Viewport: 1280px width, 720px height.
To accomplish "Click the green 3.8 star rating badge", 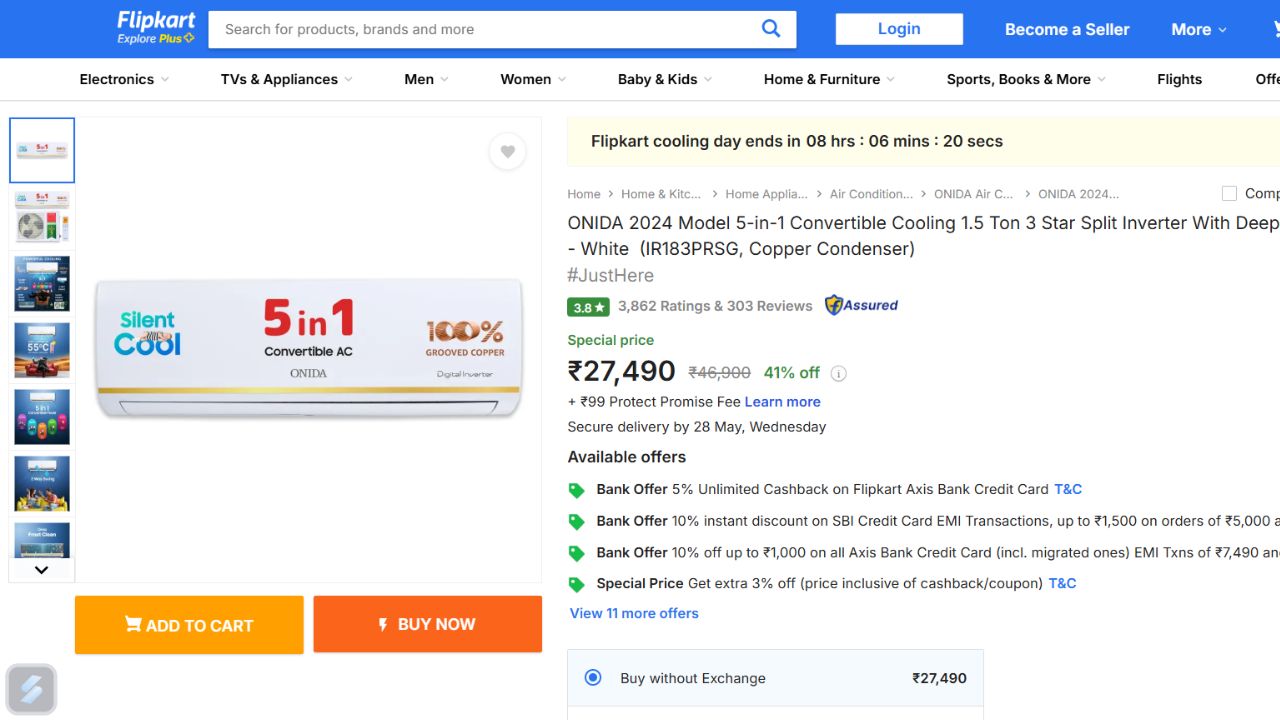I will click(x=588, y=307).
